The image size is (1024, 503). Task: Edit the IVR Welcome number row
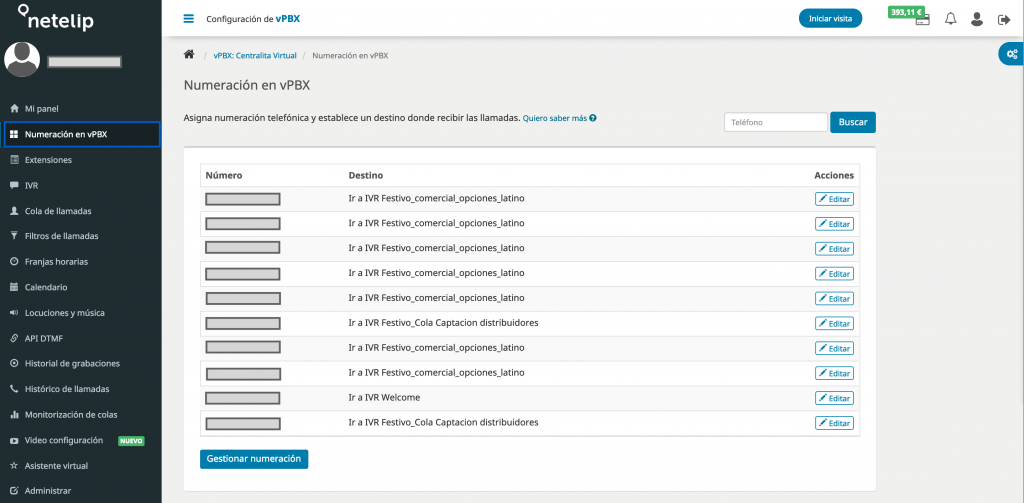834,398
